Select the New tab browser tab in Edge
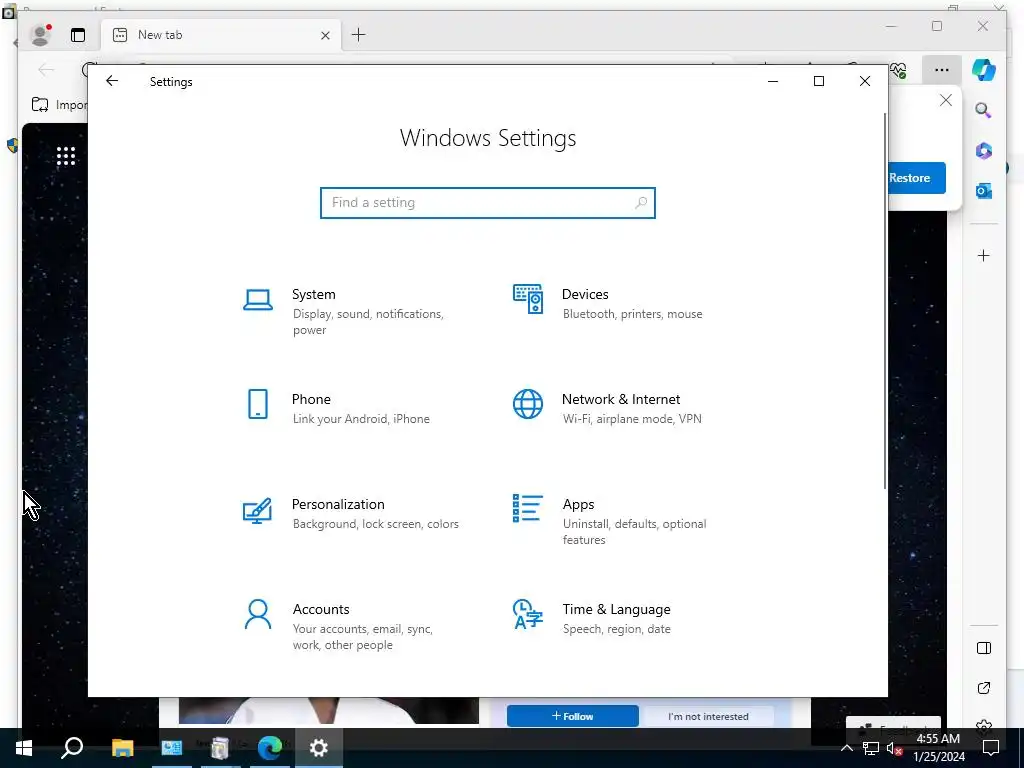 pos(220,35)
